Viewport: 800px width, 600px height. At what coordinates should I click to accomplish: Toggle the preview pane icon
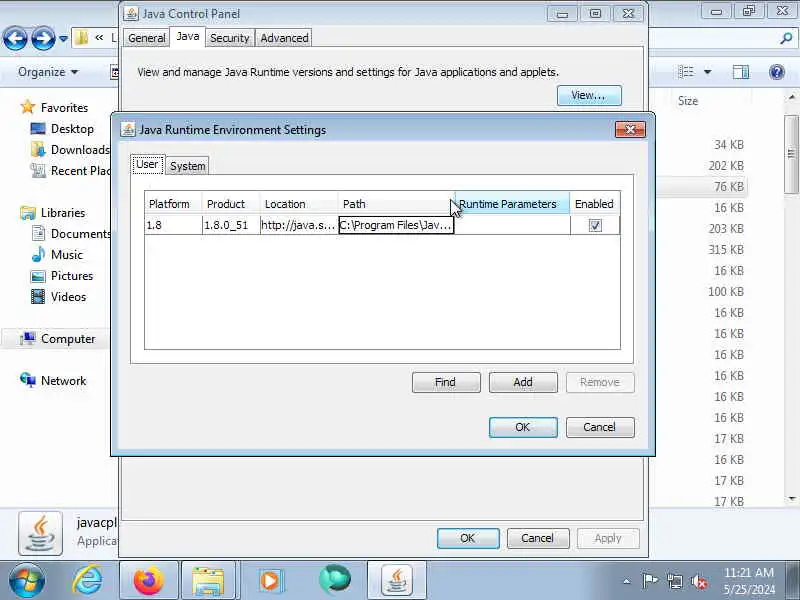coord(741,72)
